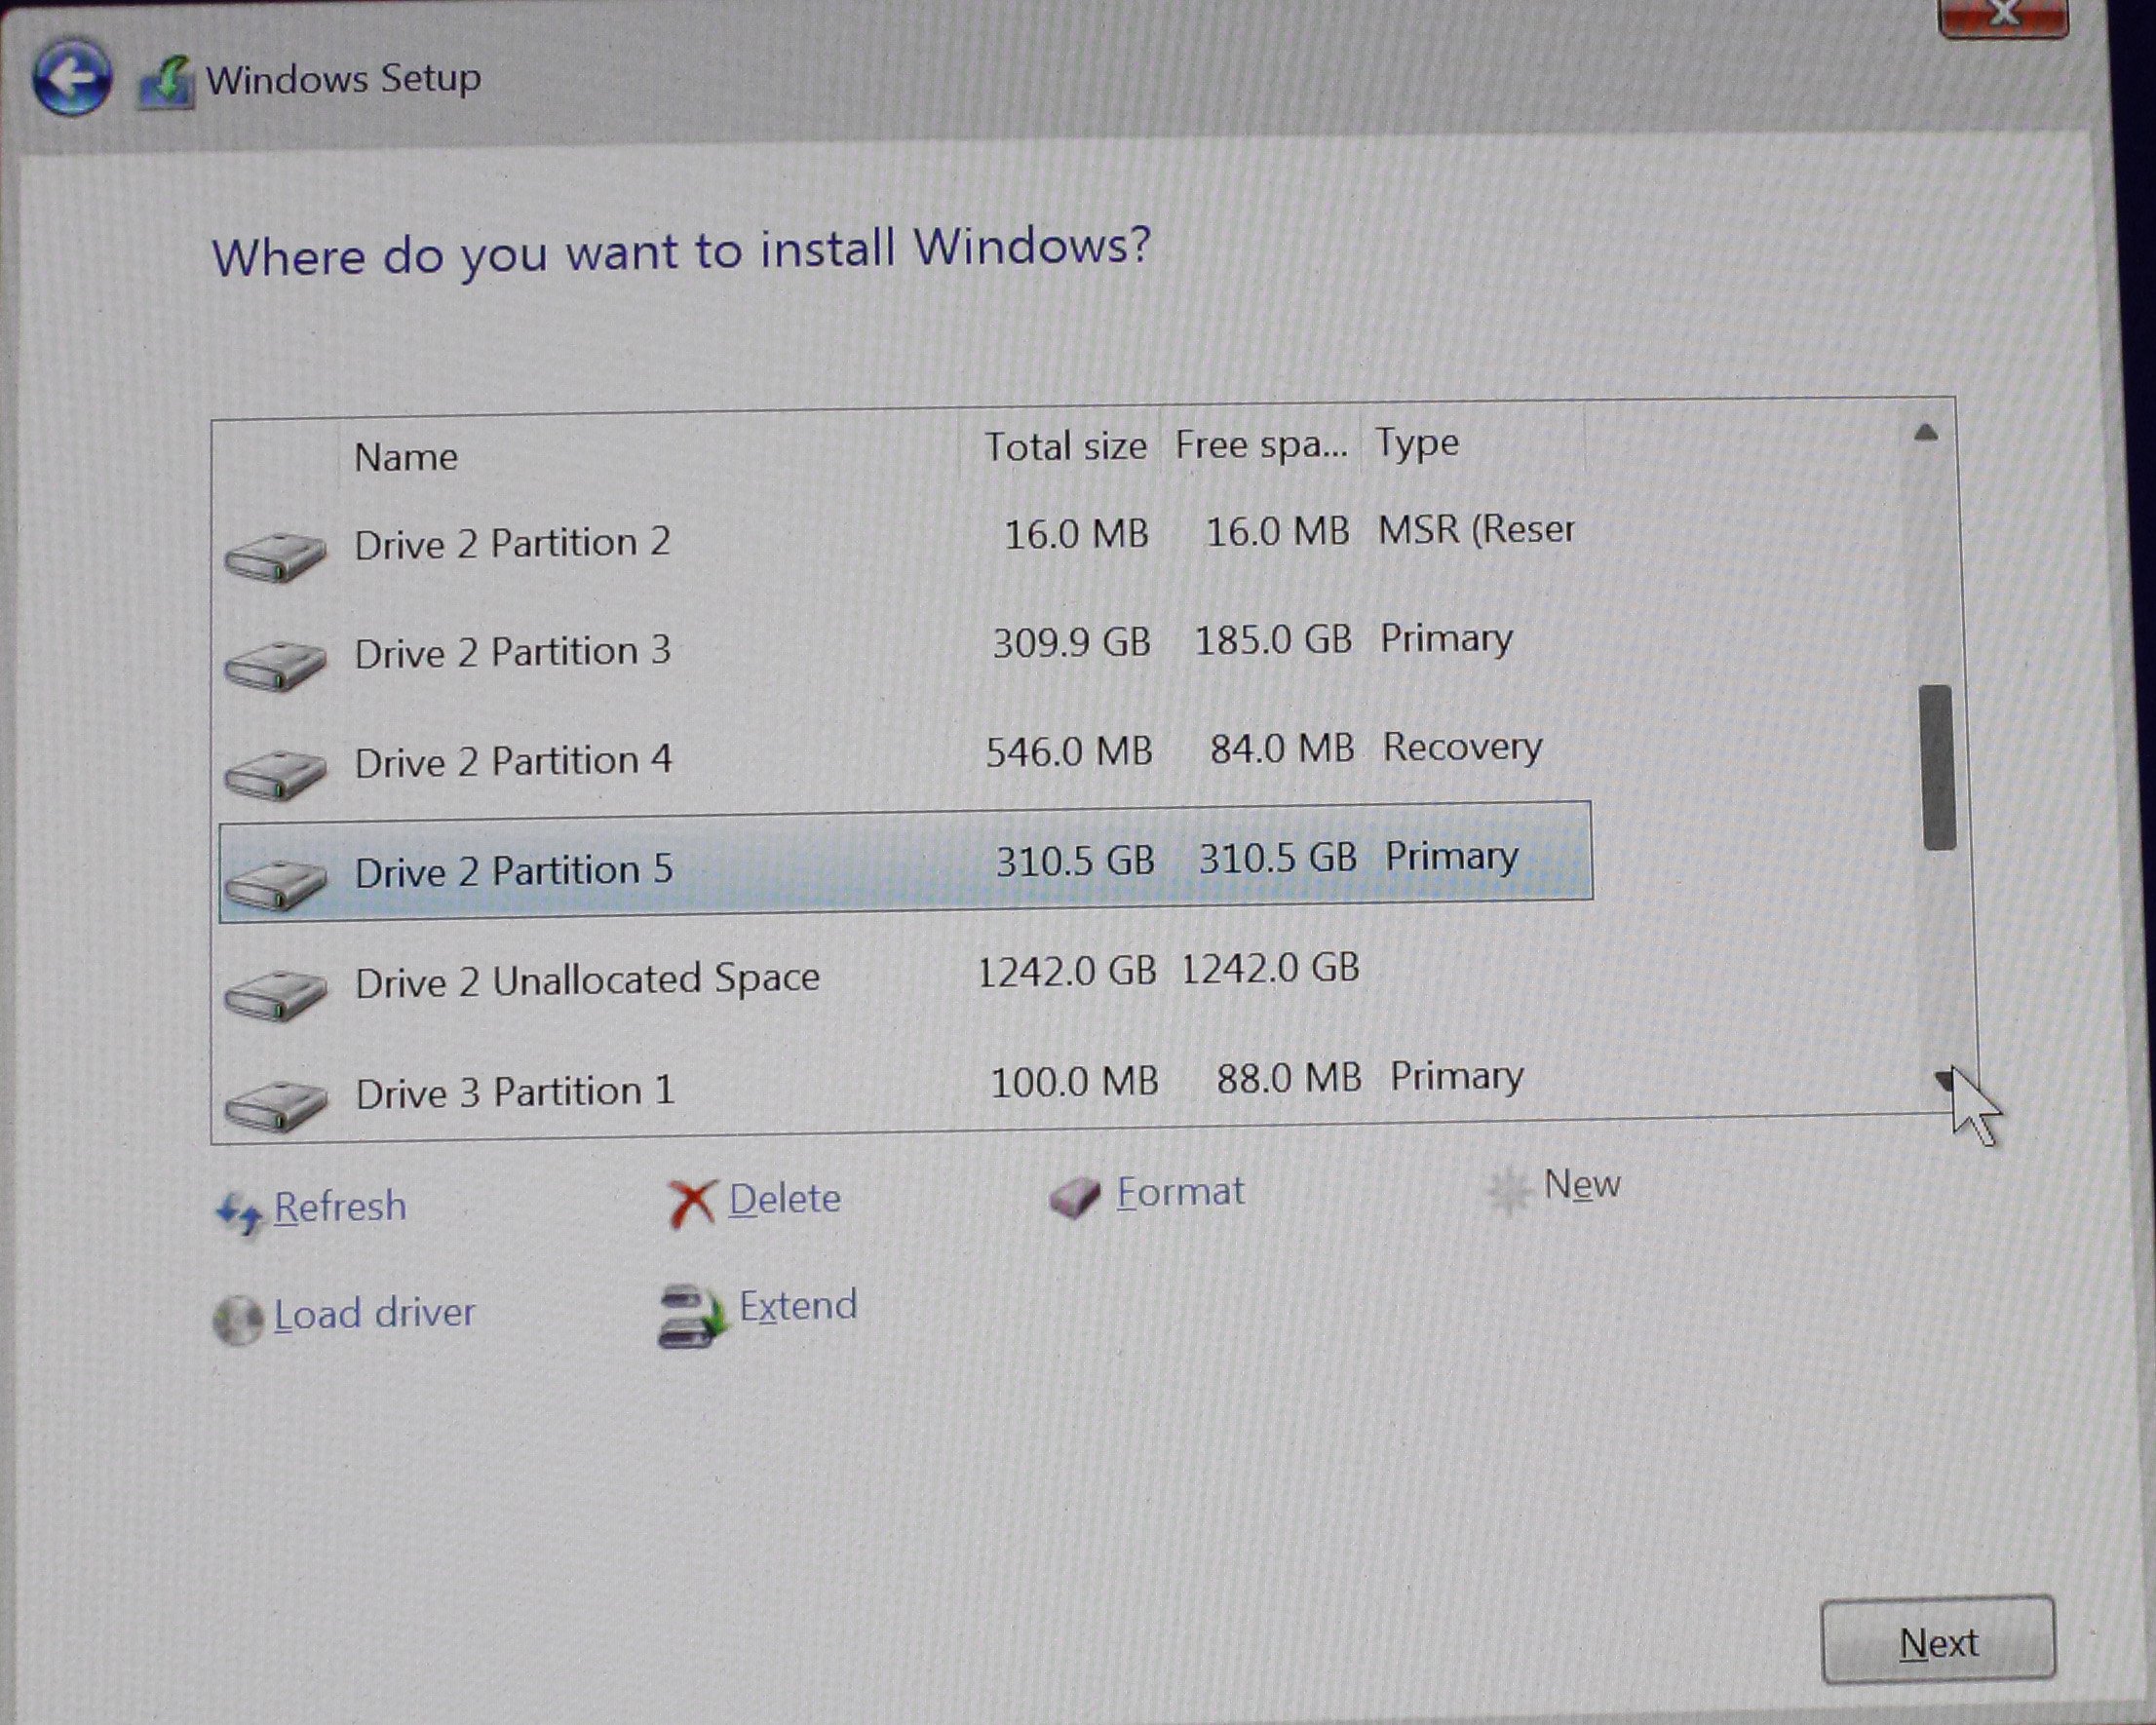Image resolution: width=2156 pixels, height=1725 pixels.
Task: Click the 88.0 MB free space cell
Action: click(x=1289, y=1078)
